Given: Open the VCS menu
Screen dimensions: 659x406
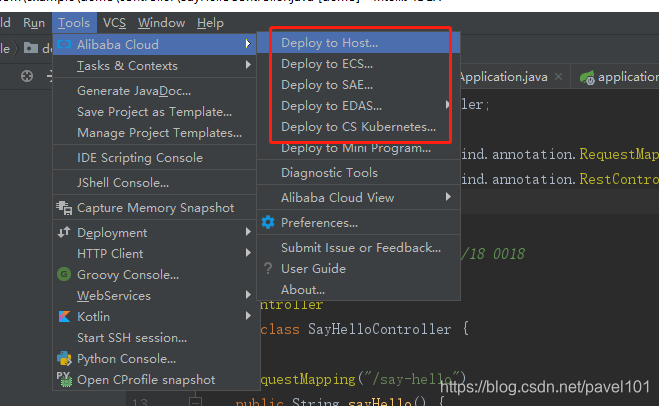Looking at the screenshot, I should click(114, 23).
